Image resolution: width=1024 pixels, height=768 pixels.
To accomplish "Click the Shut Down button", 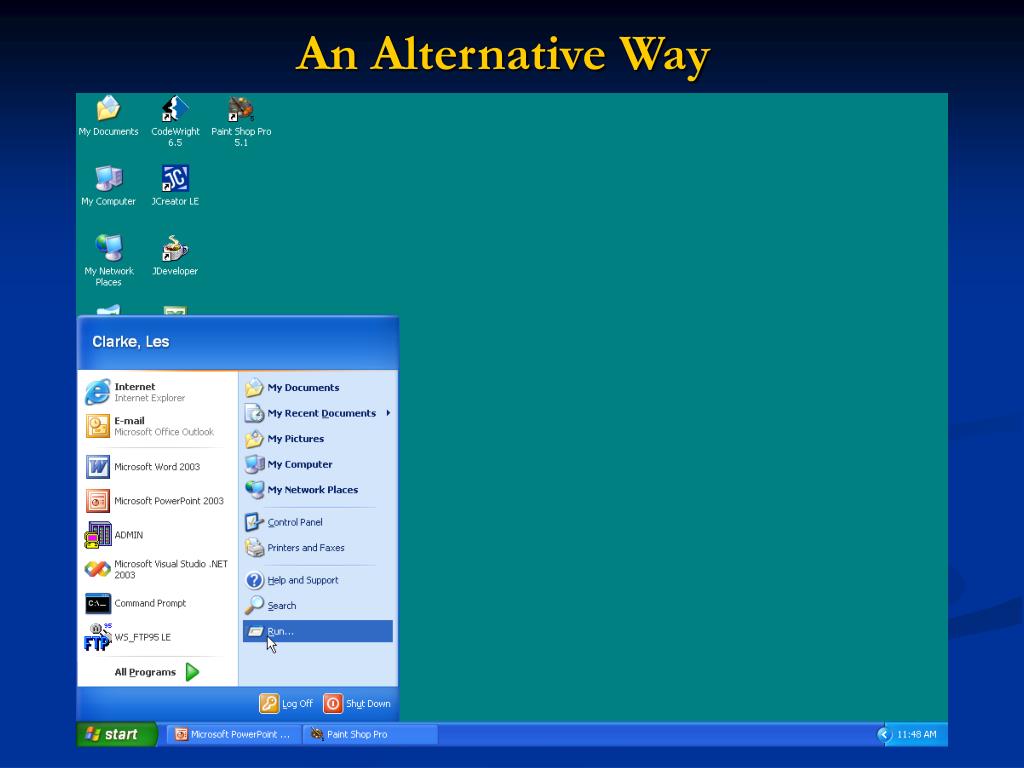I will [357, 703].
